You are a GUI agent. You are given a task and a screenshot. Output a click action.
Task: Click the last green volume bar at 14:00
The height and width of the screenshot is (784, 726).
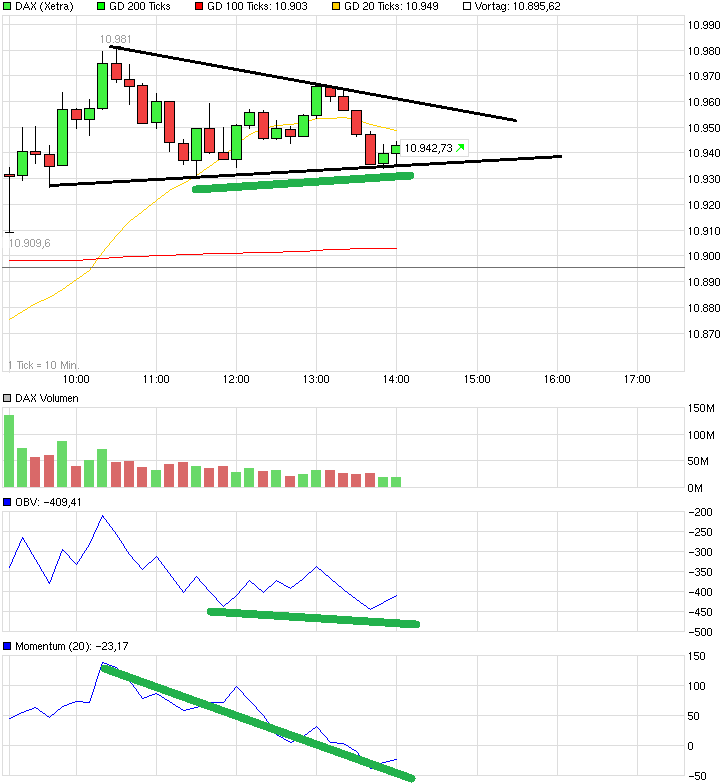(x=396, y=482)
